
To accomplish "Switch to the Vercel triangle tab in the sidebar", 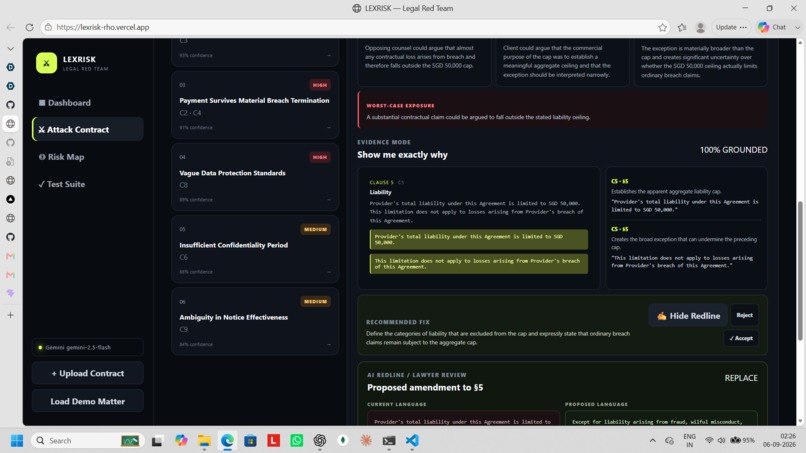I will 10,199.
